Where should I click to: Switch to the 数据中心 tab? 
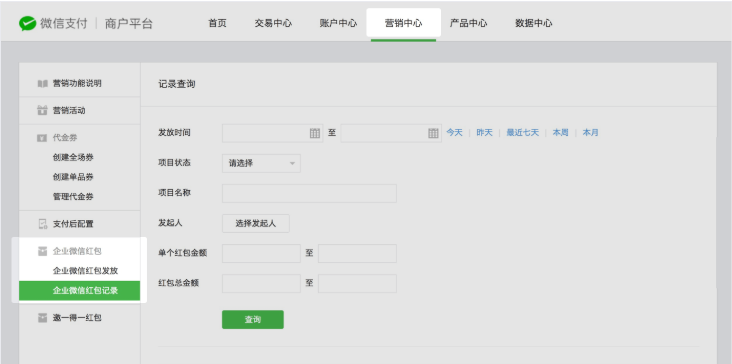click(x=534, y=23)
